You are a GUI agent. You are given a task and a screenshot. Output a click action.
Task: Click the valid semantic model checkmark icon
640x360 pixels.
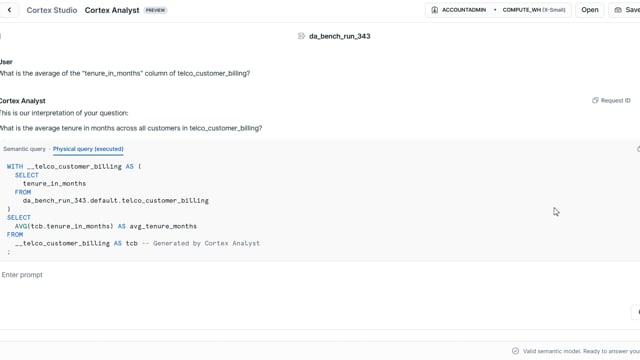[516, 351]
